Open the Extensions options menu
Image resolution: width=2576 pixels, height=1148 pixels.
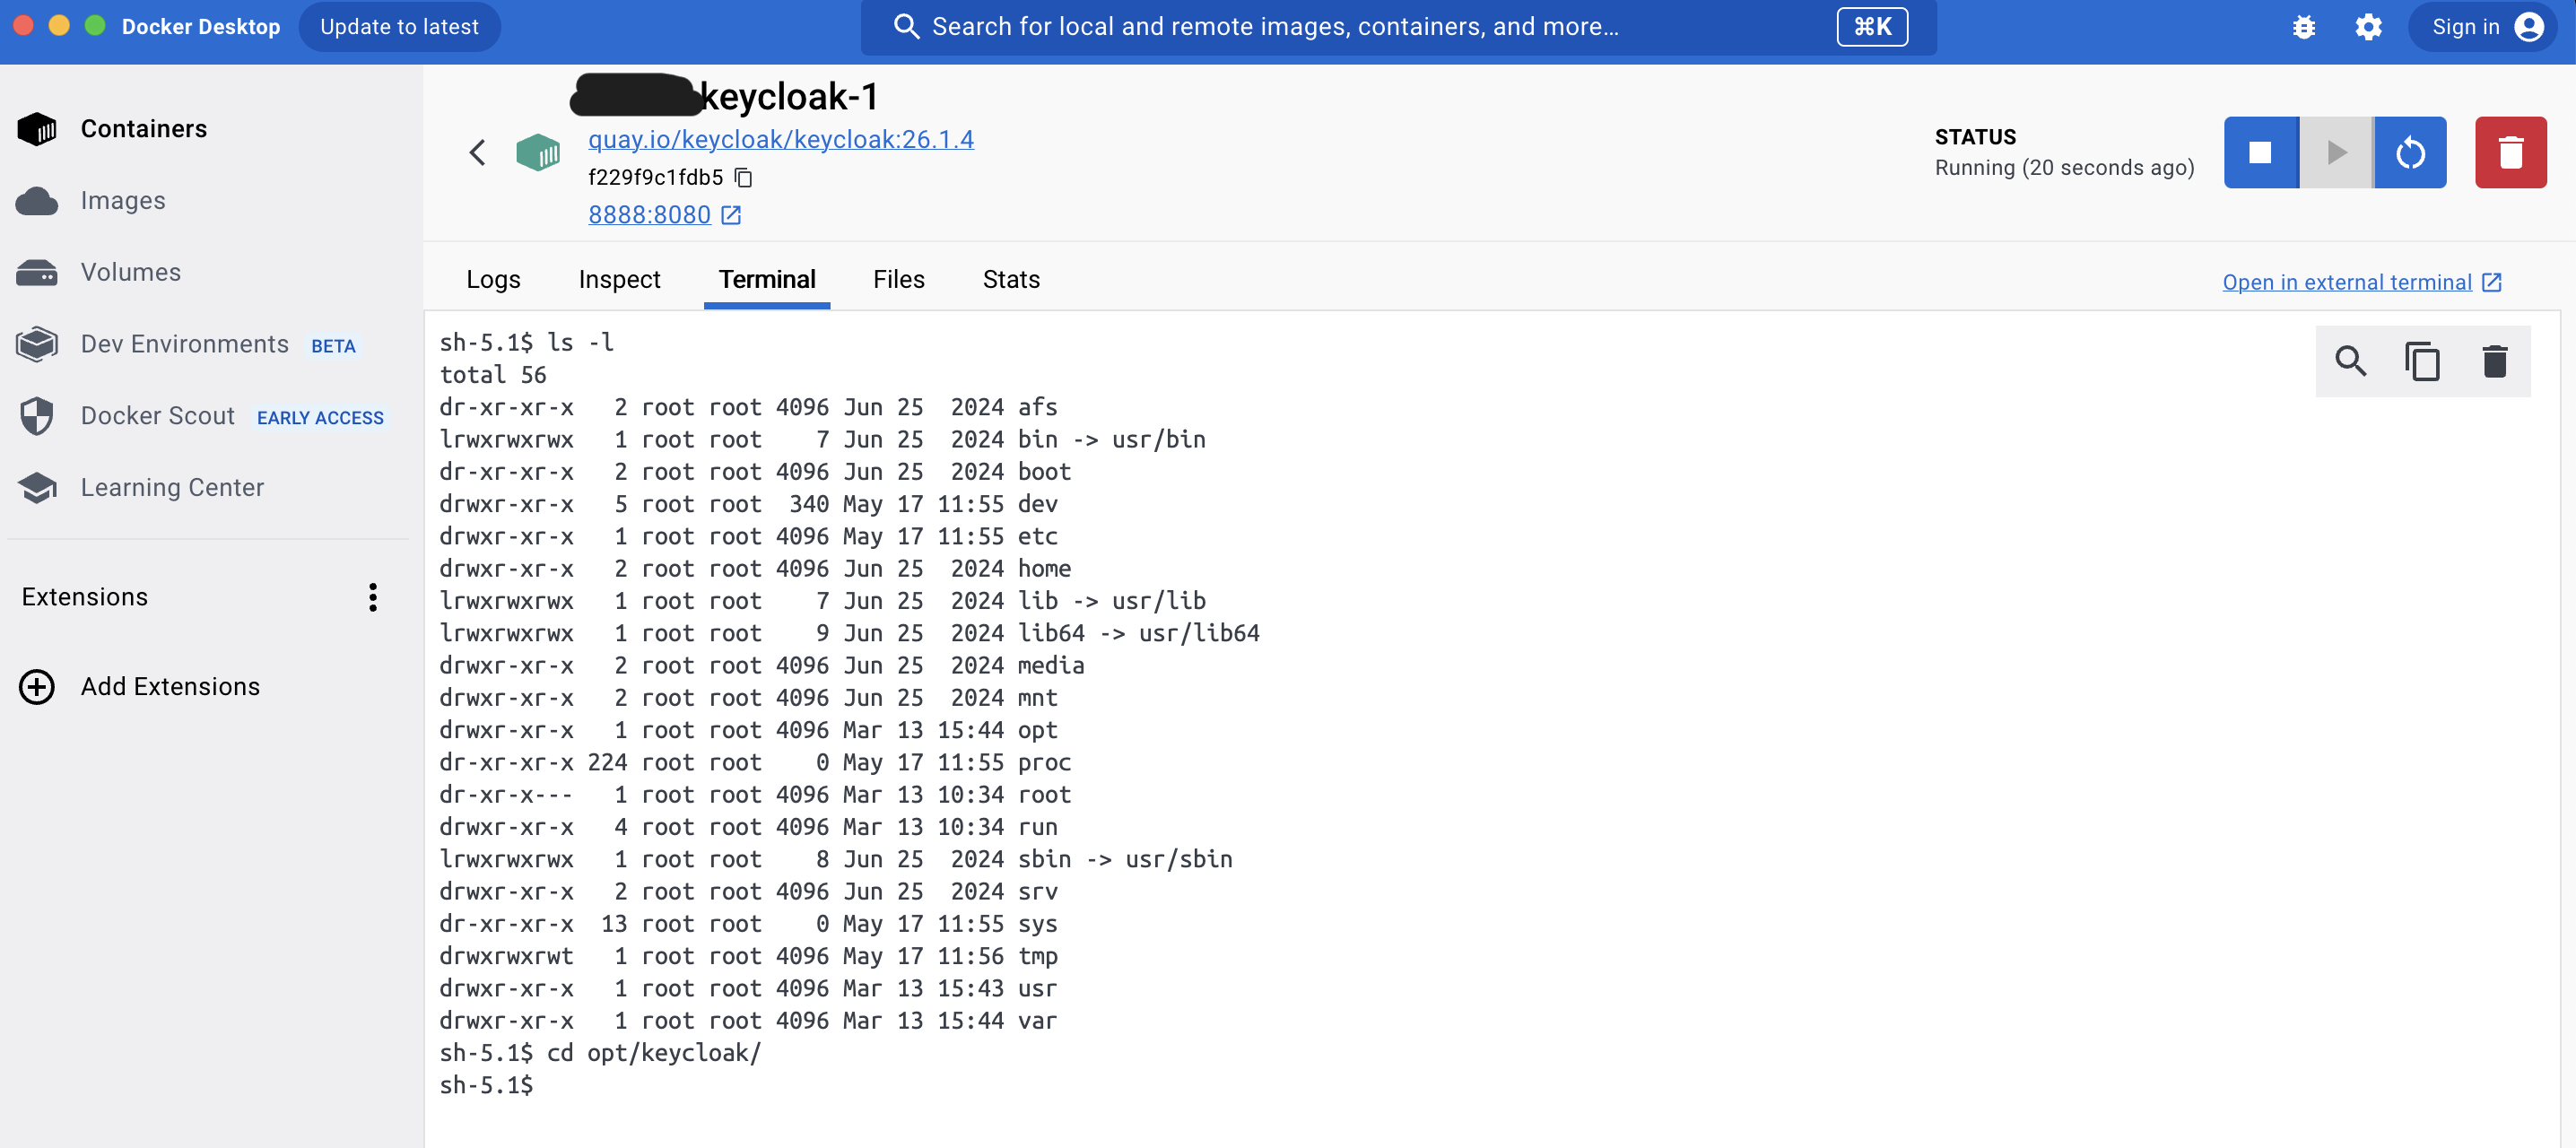(x=372, y=597)
